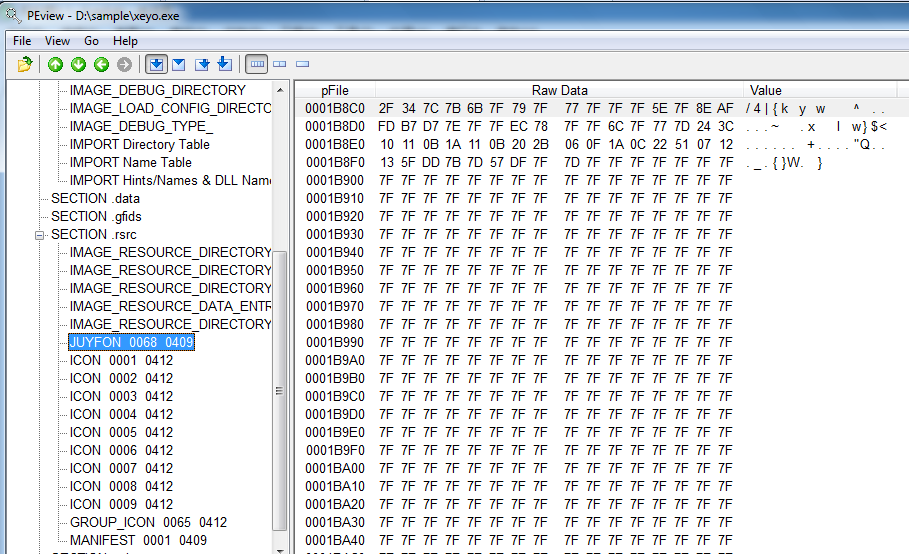This screenshot has width=909, height=554.
Task: Select SECTION .data in the tree
Action: (x=95, y=198)
